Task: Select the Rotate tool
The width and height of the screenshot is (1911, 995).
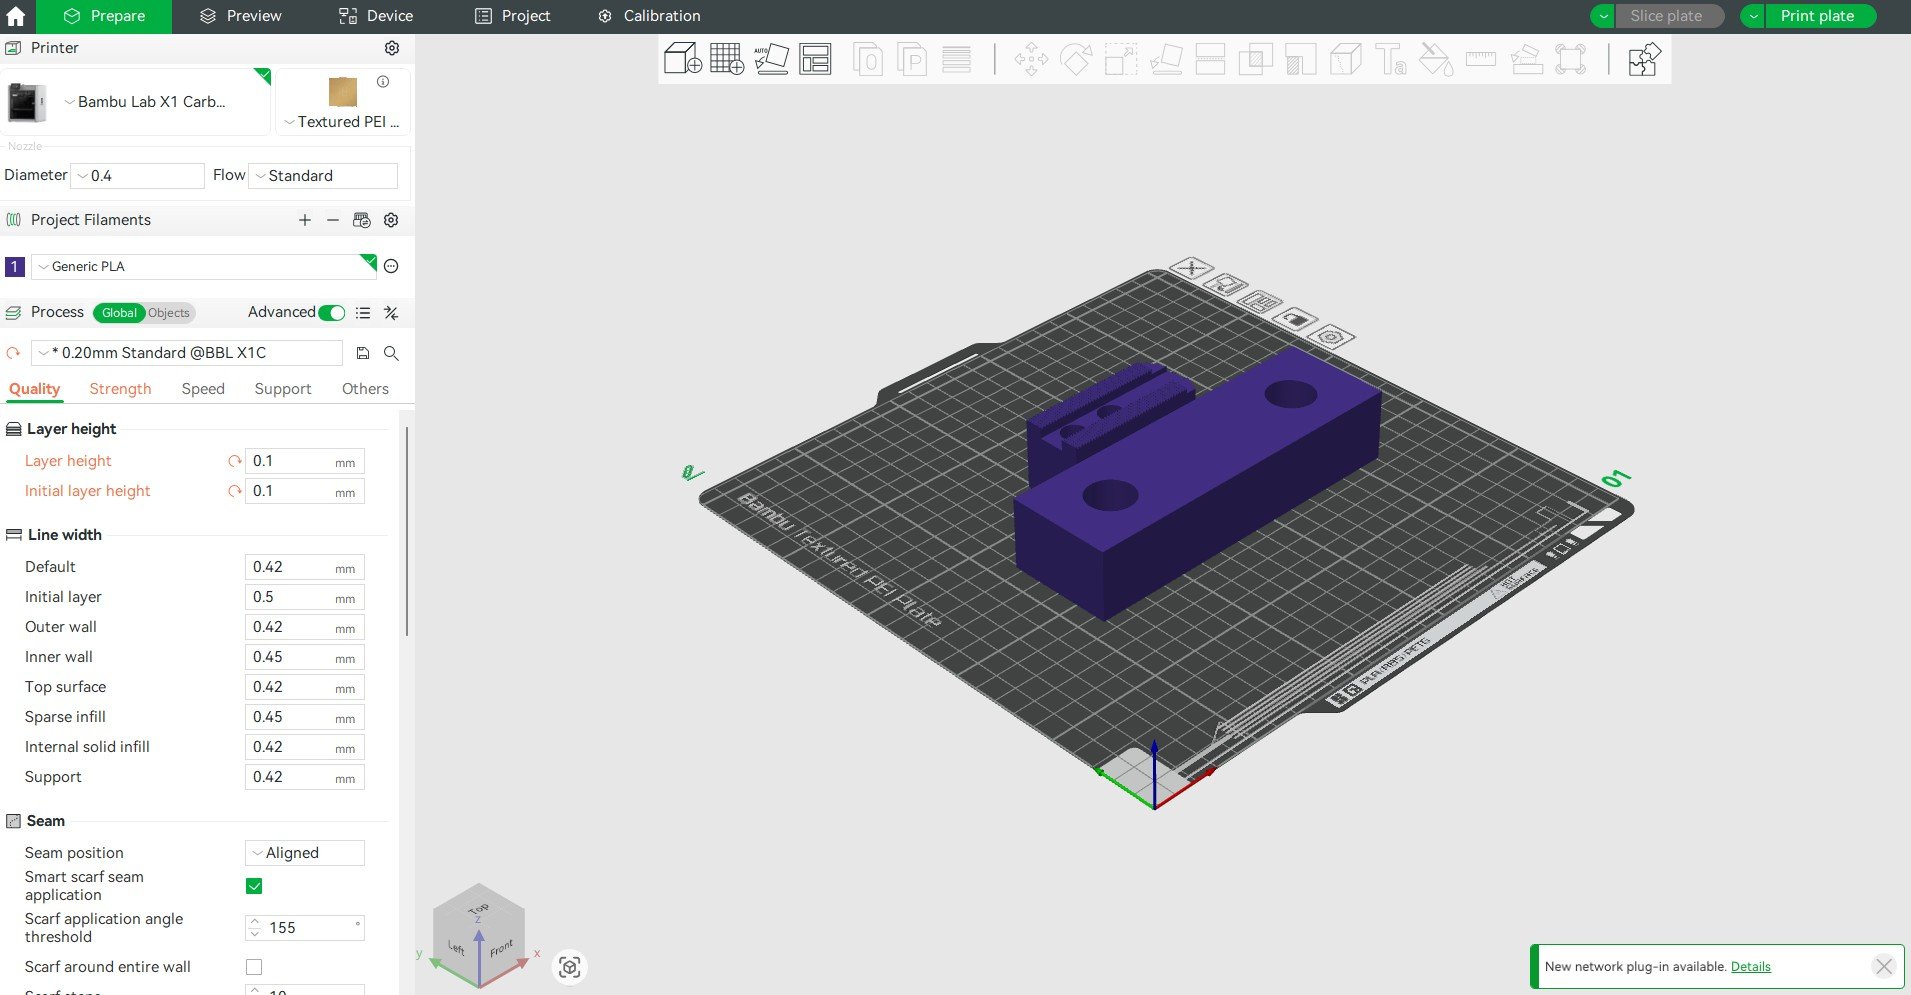Action: click(1077, 58)
